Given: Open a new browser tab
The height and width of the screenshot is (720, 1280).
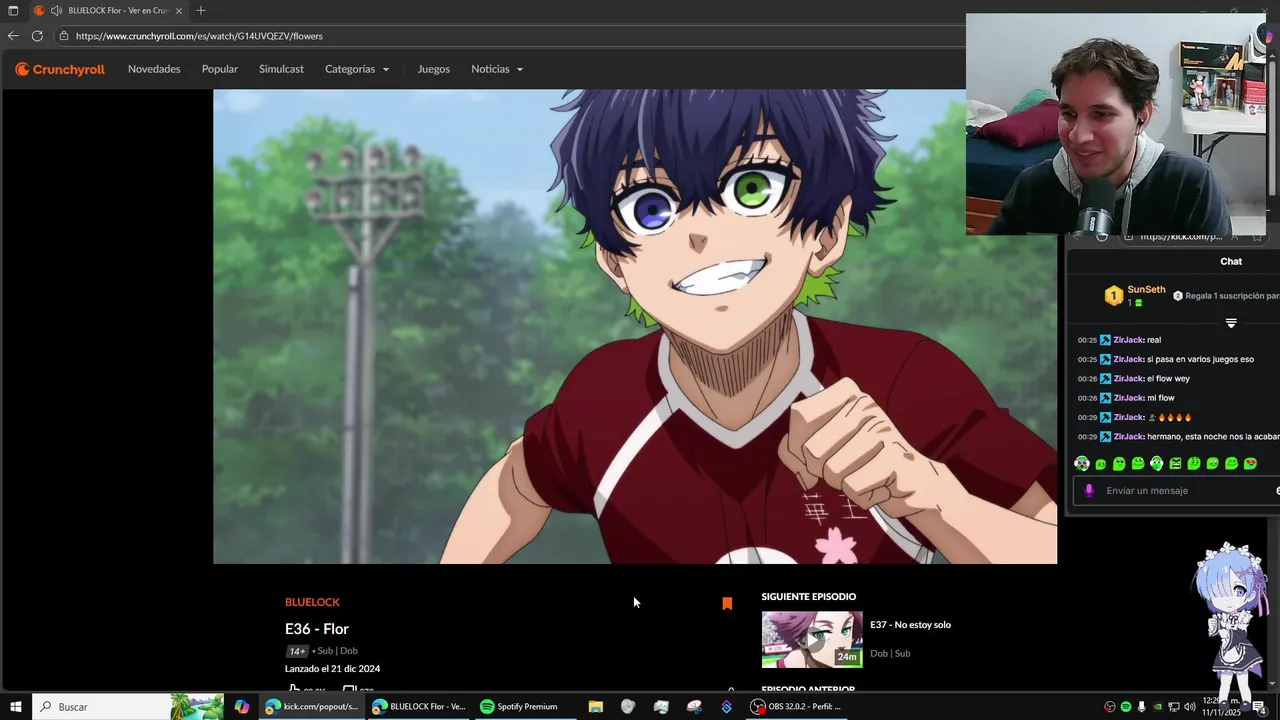Looking at the screenshot, I should (x=201, y=10).
